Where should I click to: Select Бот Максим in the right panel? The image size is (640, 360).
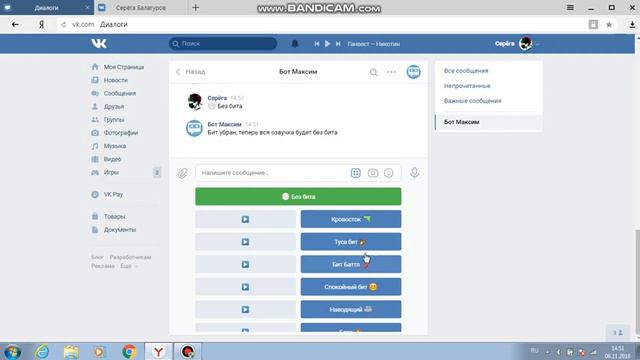pyautogui.click(x=489, y=122)
